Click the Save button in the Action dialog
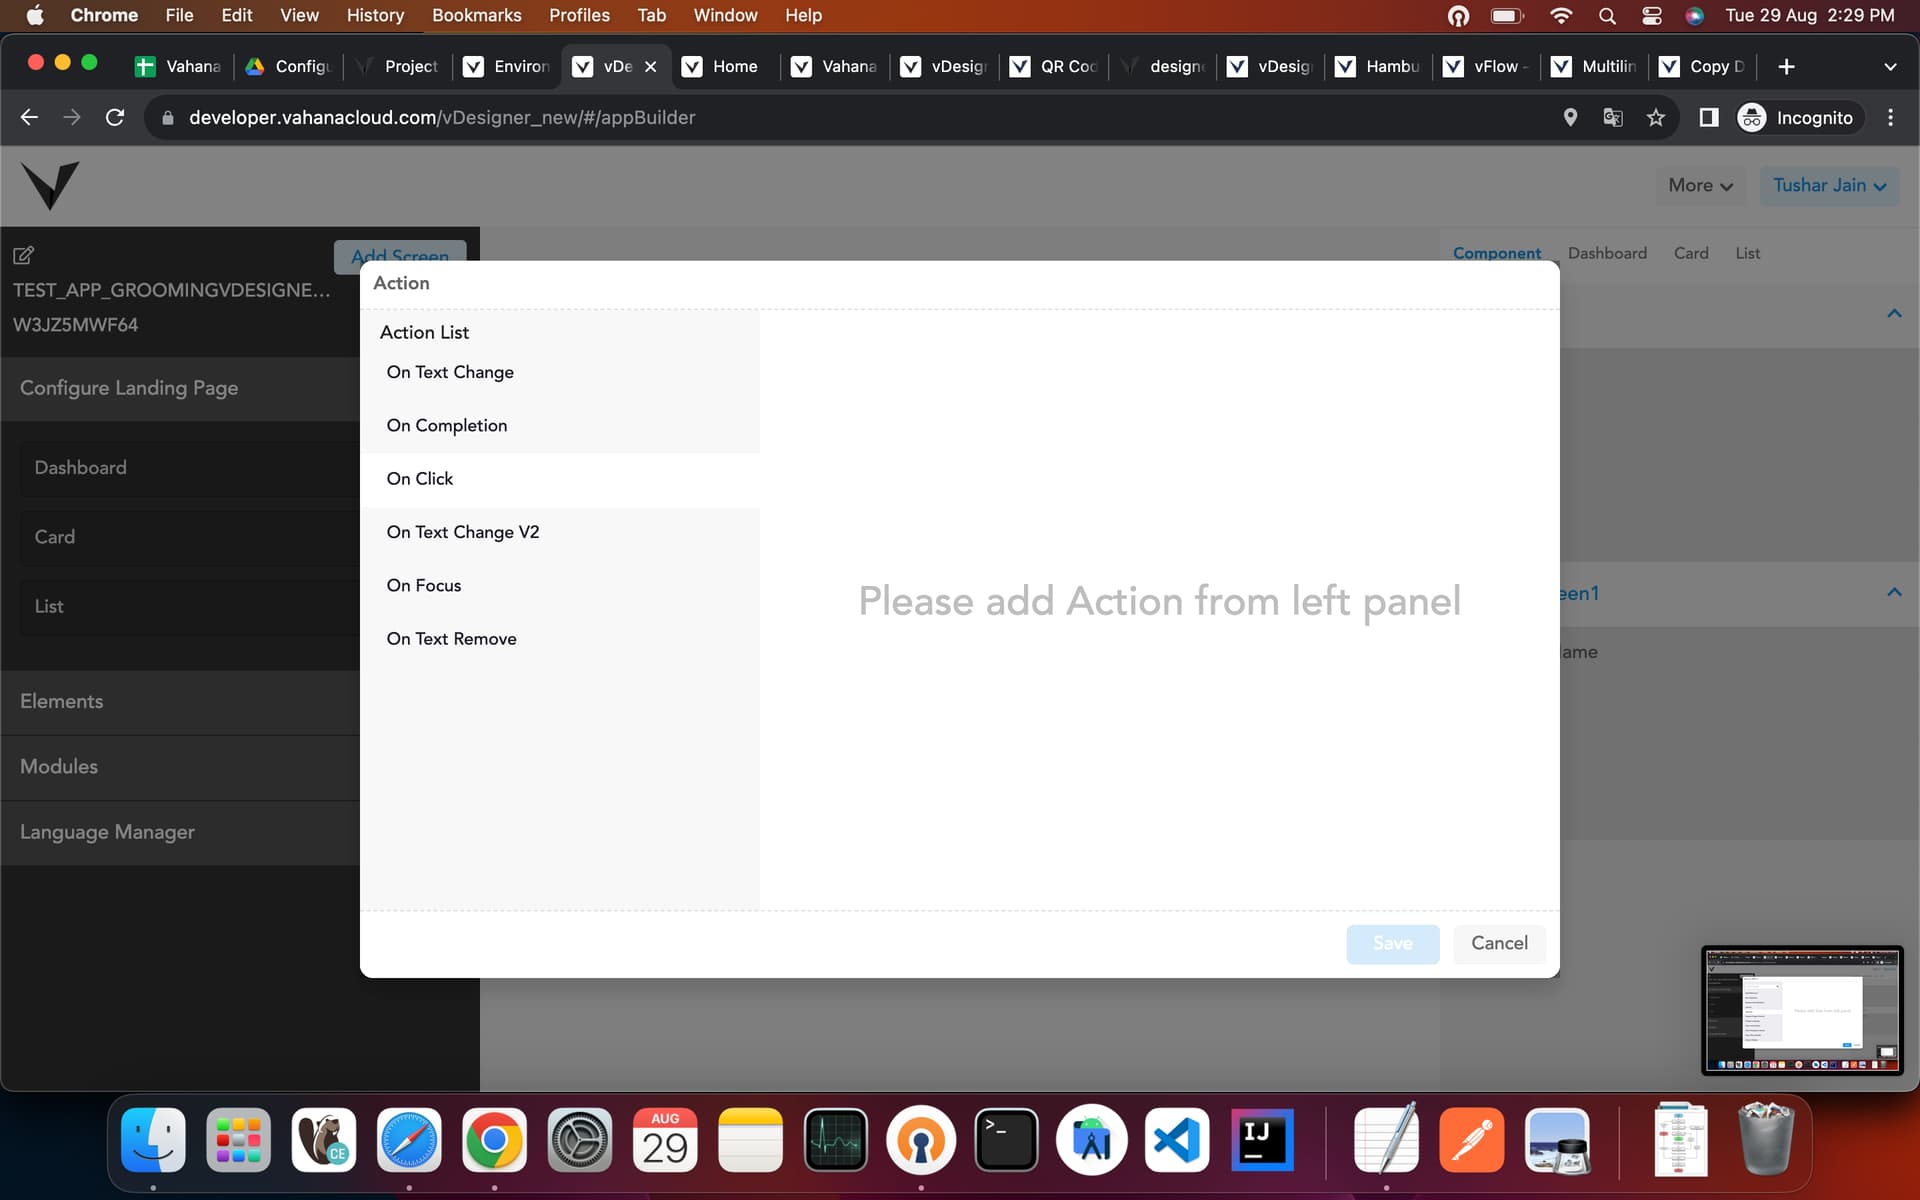Image resolution: width=1920 pixels, height=1200 pixels. pos(1392,944)
